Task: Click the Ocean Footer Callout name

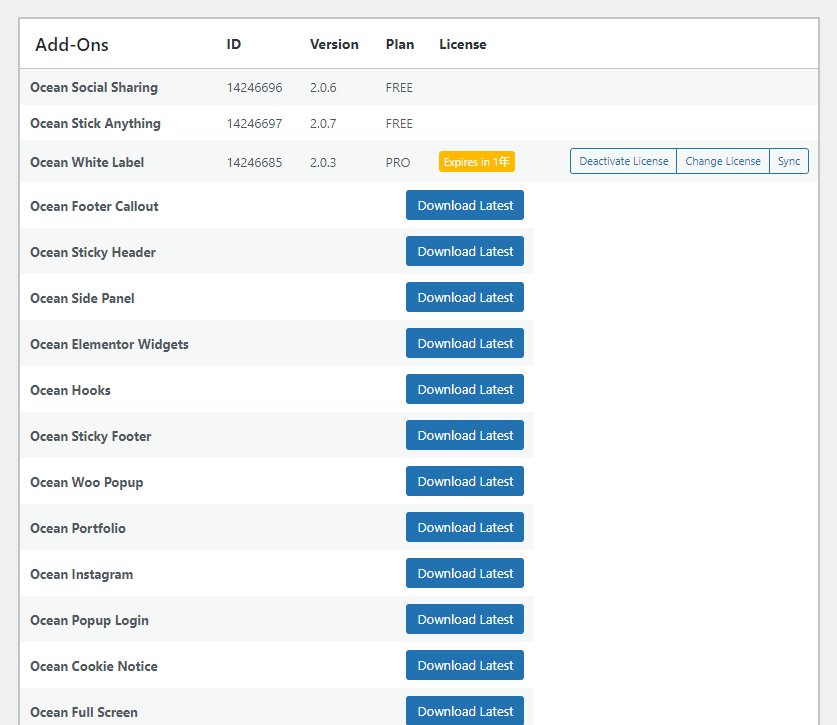Action: pyautogui.click(x=94, y=206)
